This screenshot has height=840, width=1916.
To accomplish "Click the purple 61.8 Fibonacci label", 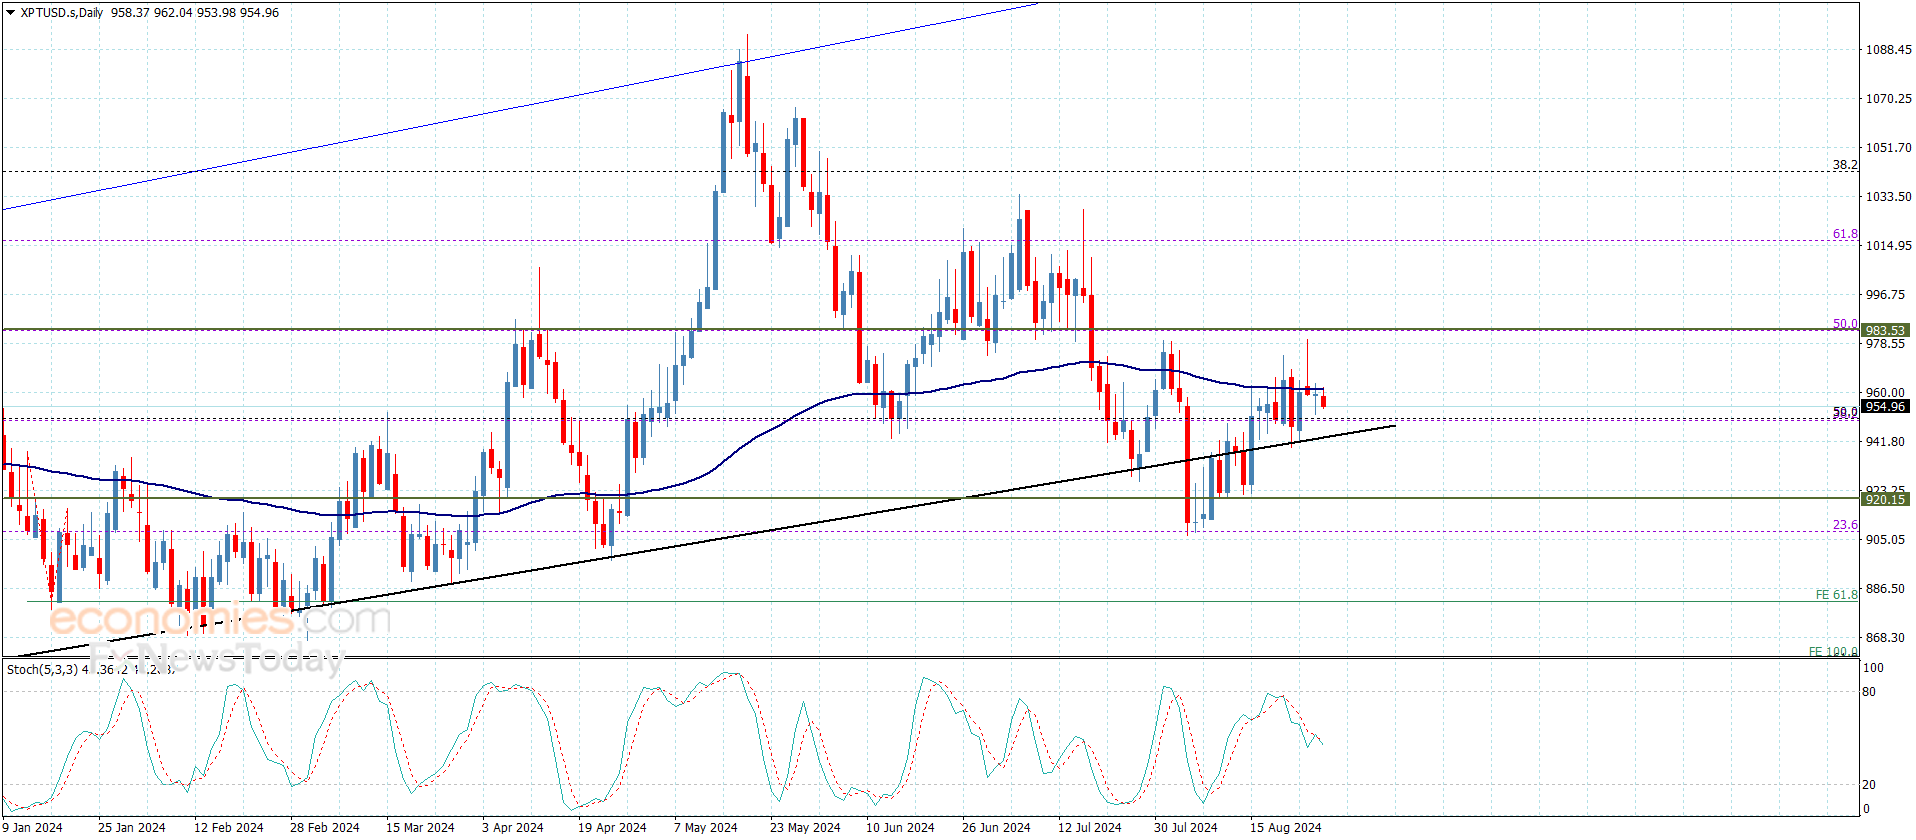I will 1845,234.
